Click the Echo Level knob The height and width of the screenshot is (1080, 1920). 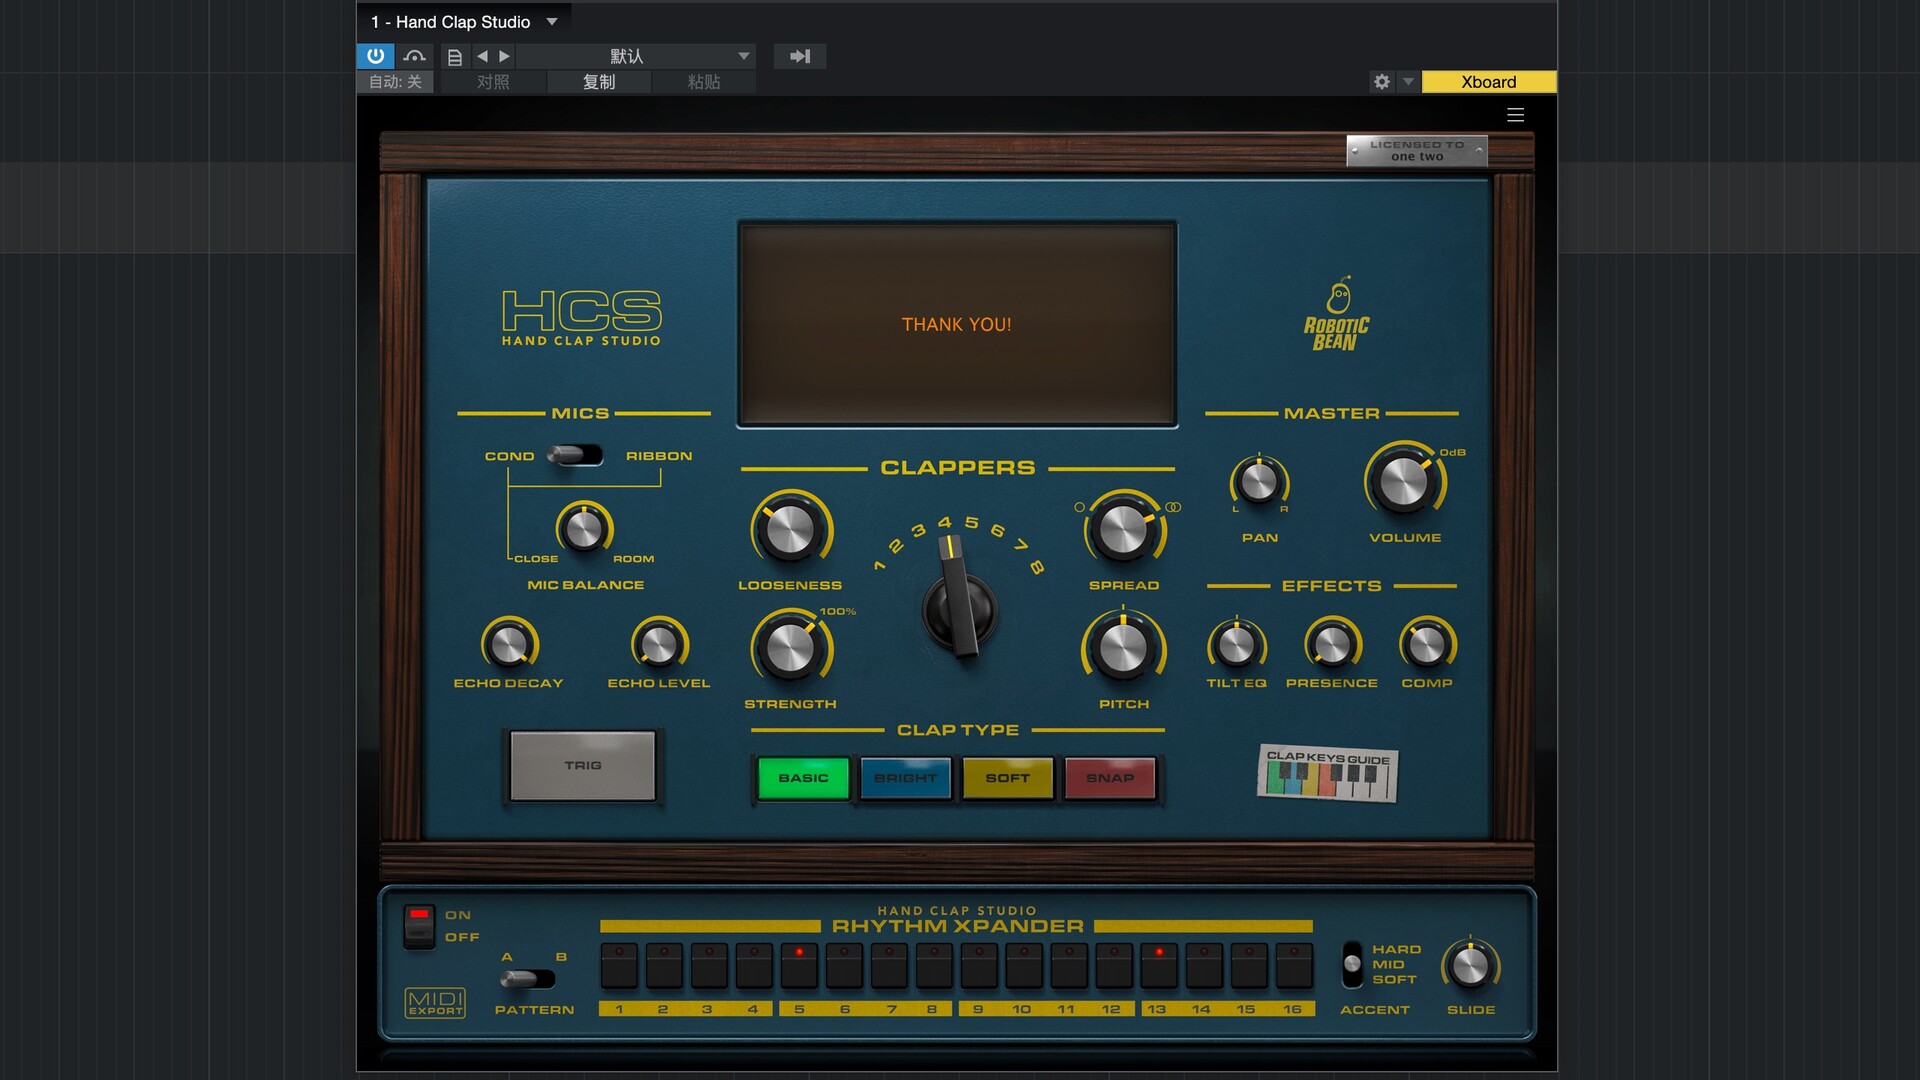(x=659, y=645)
